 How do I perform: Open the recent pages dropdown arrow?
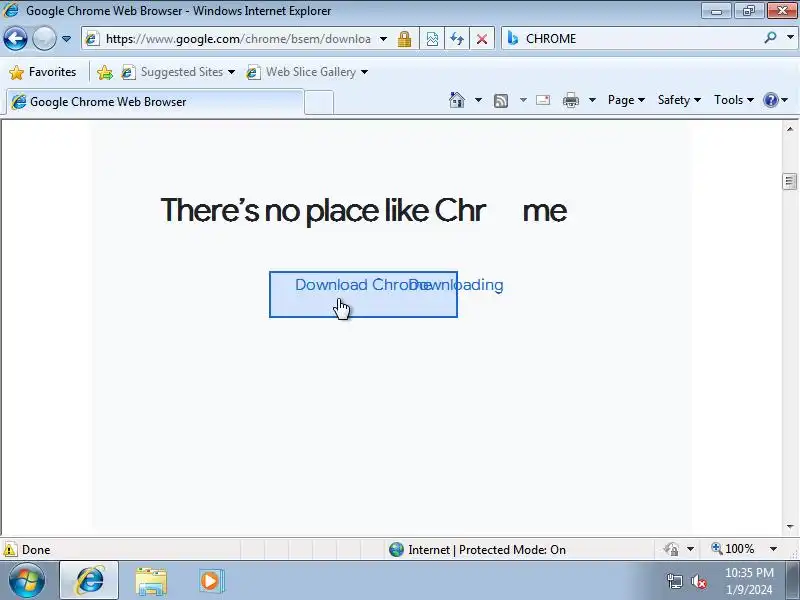click(66, 39)
